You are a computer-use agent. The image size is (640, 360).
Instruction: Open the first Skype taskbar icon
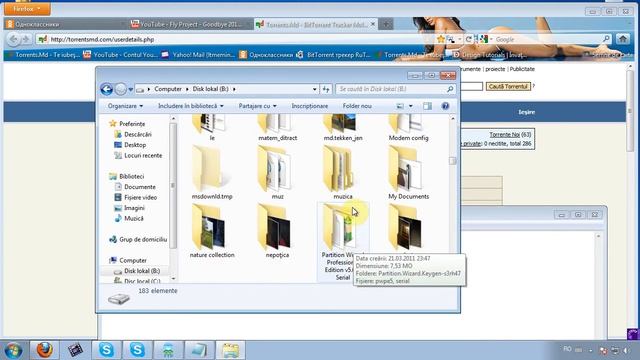point(106,350)
